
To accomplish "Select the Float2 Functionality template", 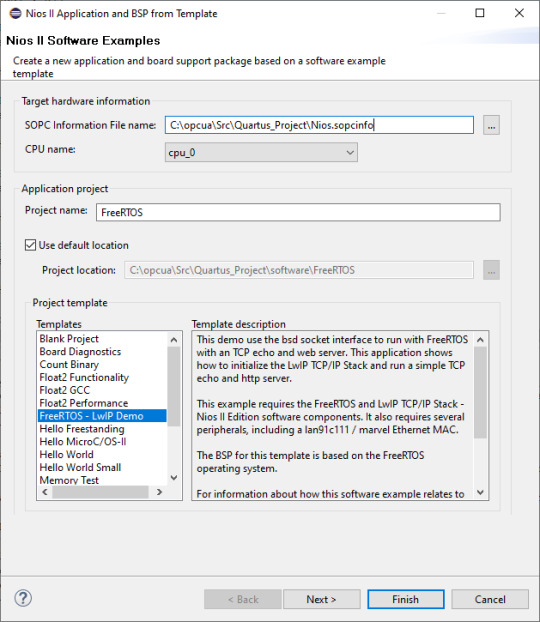I will [84, 377].
